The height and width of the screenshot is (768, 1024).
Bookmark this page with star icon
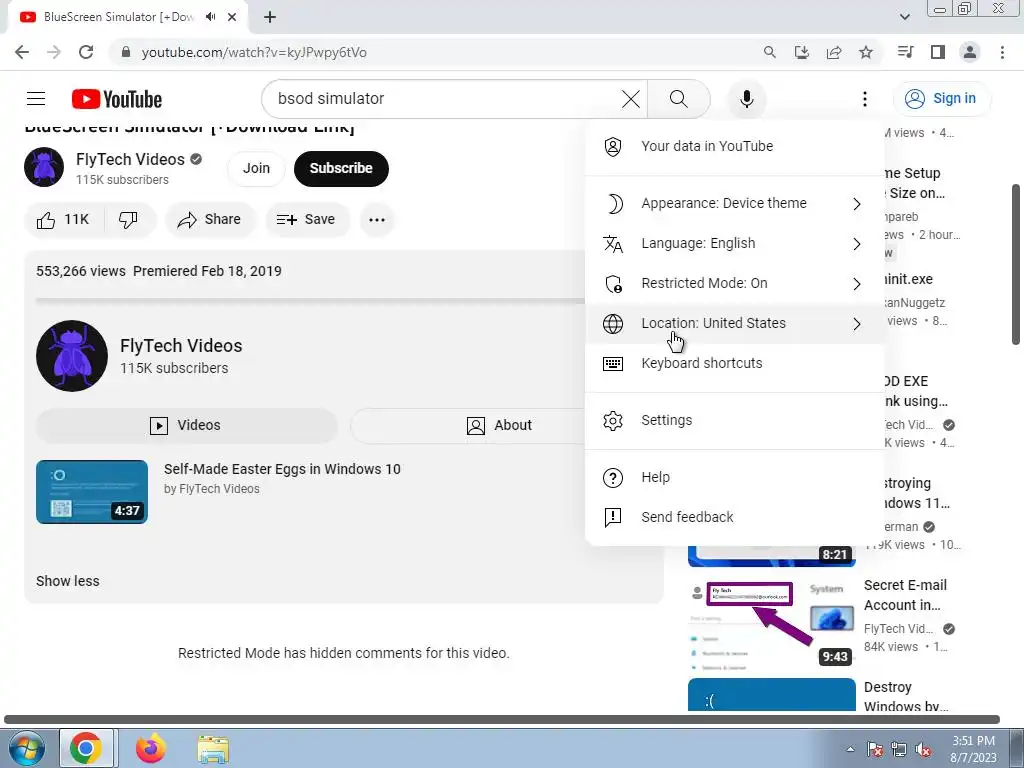click(866, 52)
